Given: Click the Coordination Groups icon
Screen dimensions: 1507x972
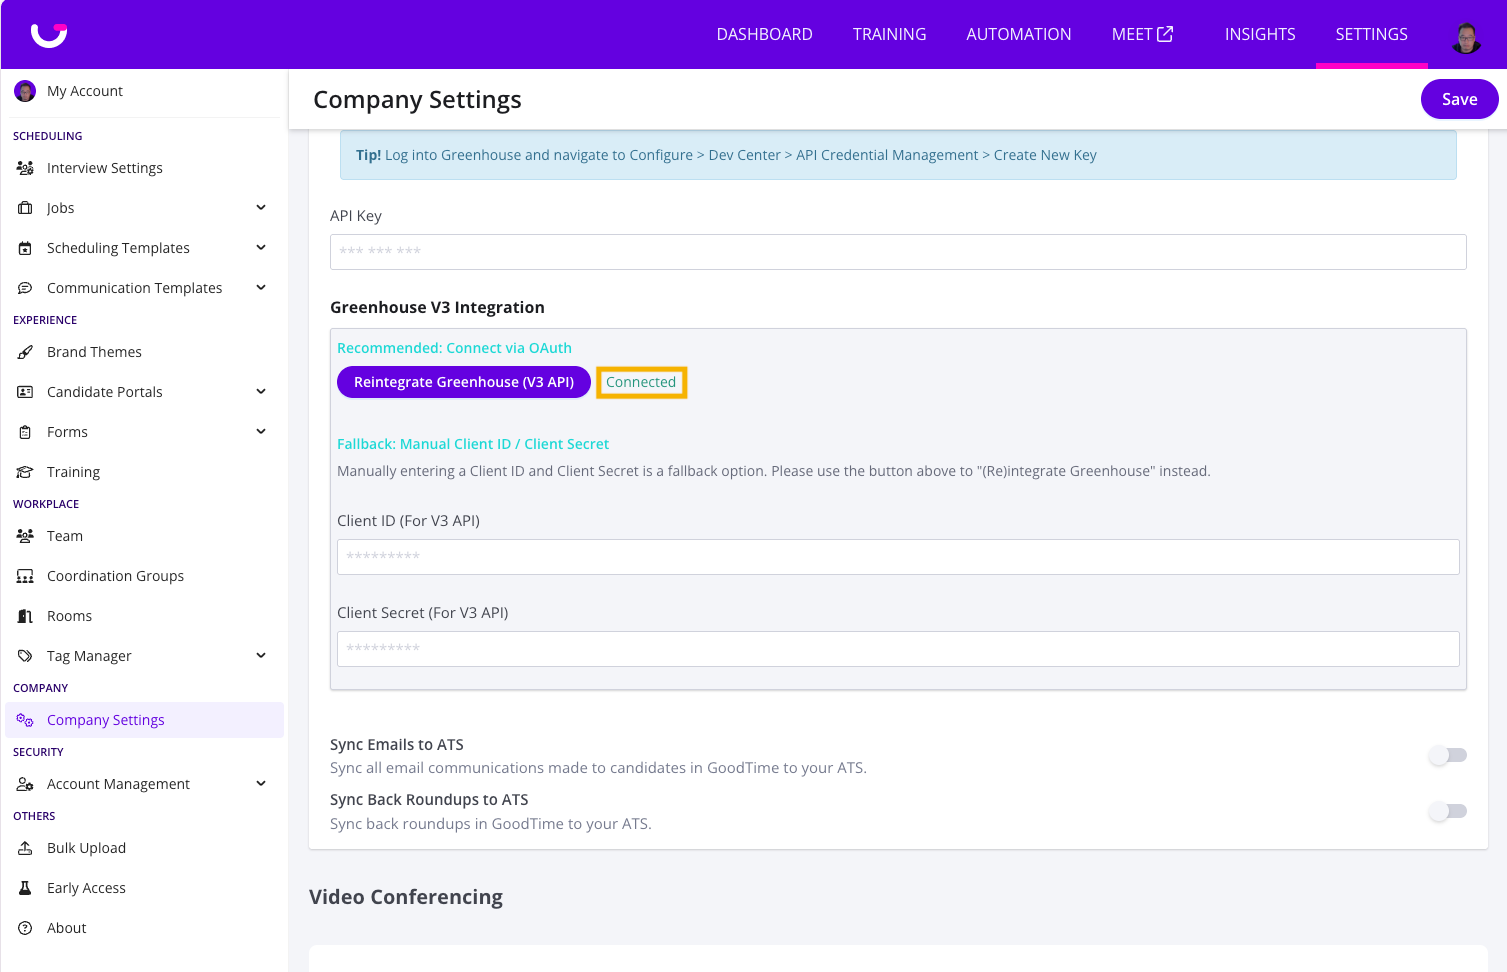Looking at the screenshot, I should 25,576.
